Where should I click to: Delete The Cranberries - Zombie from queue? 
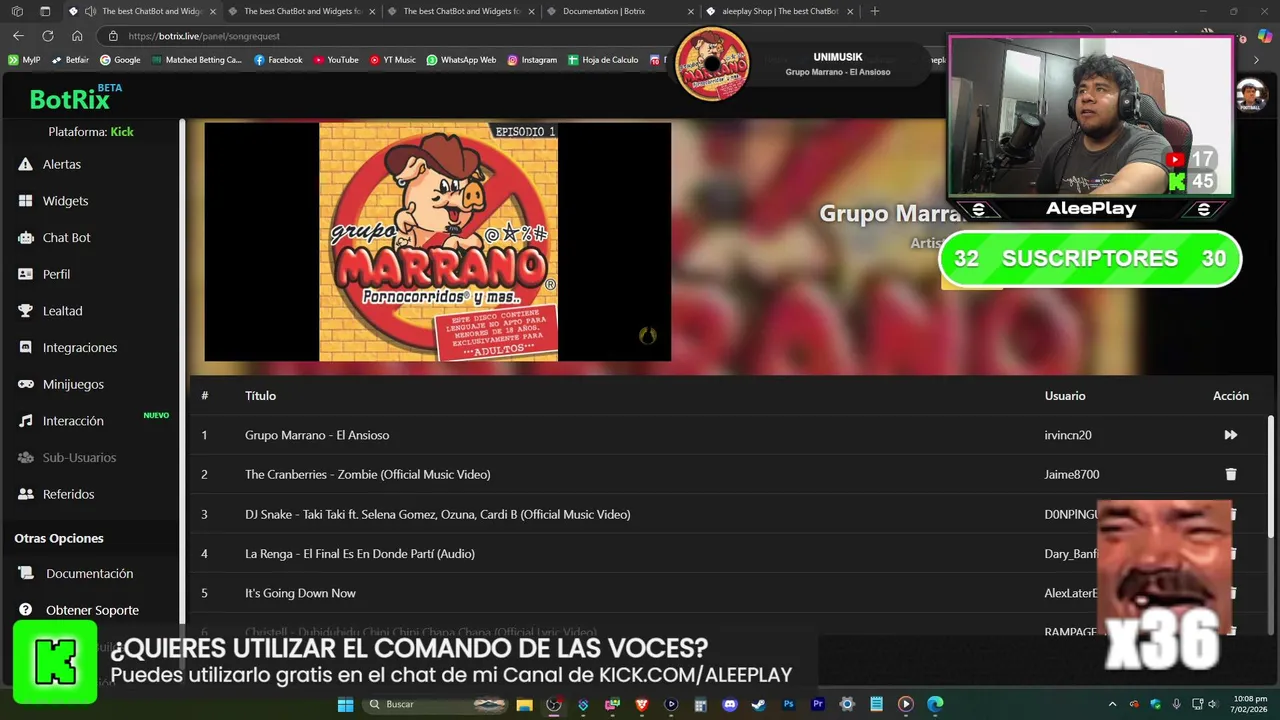[1231, 474]
